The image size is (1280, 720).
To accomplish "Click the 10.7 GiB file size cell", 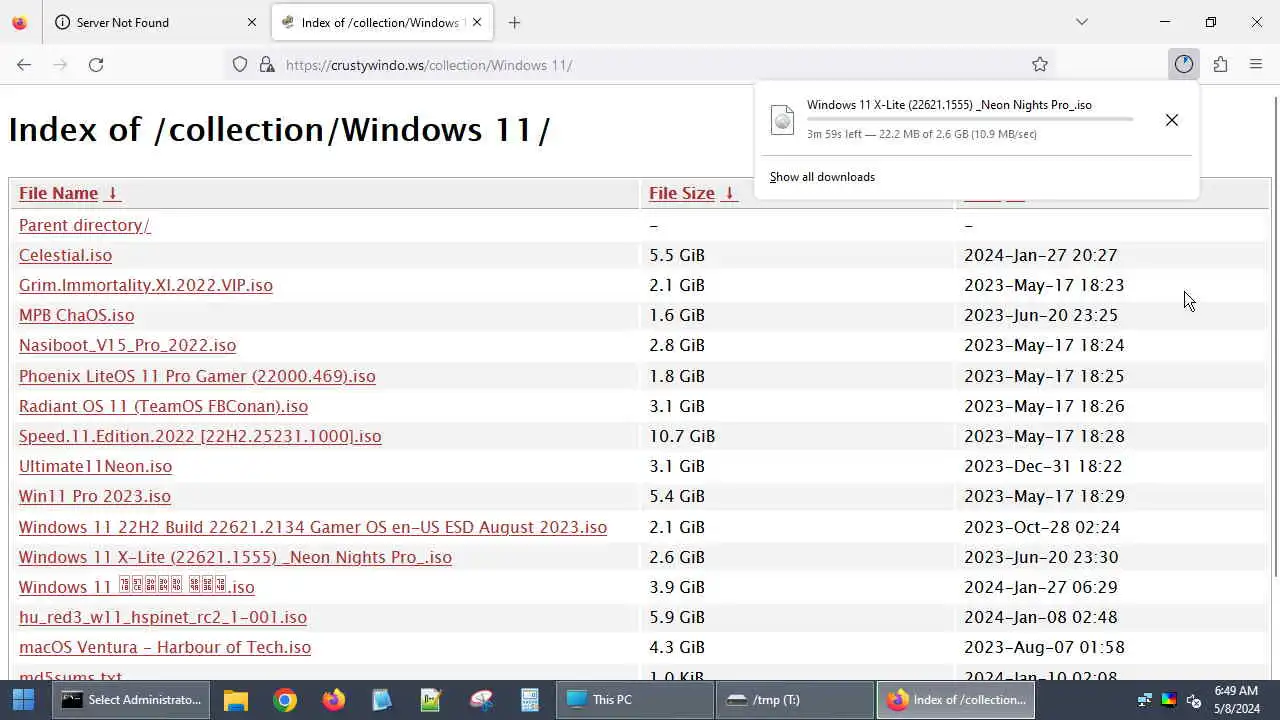I will click(682, 436).
